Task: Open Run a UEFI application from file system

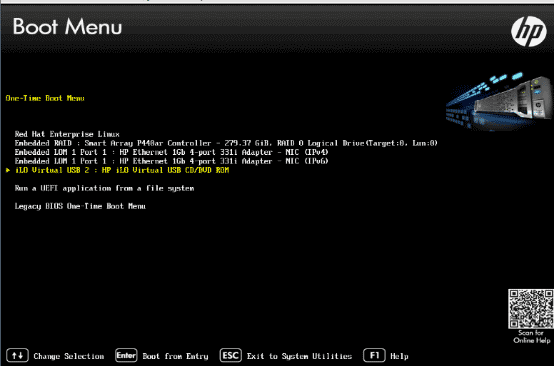Action: point(105,188)
